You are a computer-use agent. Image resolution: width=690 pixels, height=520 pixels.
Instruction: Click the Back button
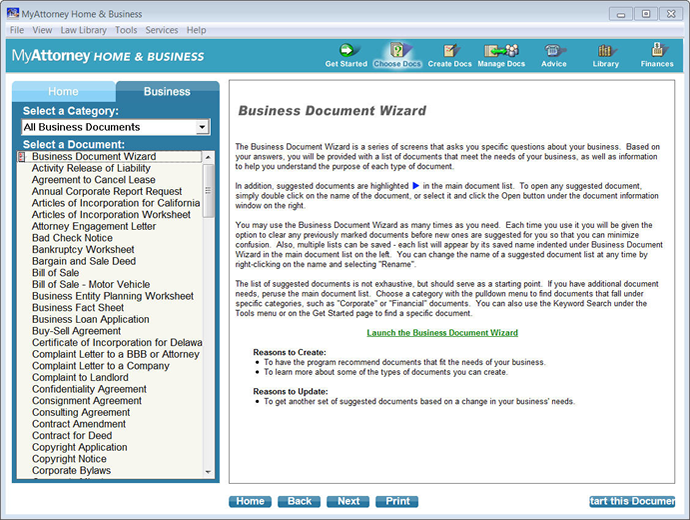coord(299,501)
